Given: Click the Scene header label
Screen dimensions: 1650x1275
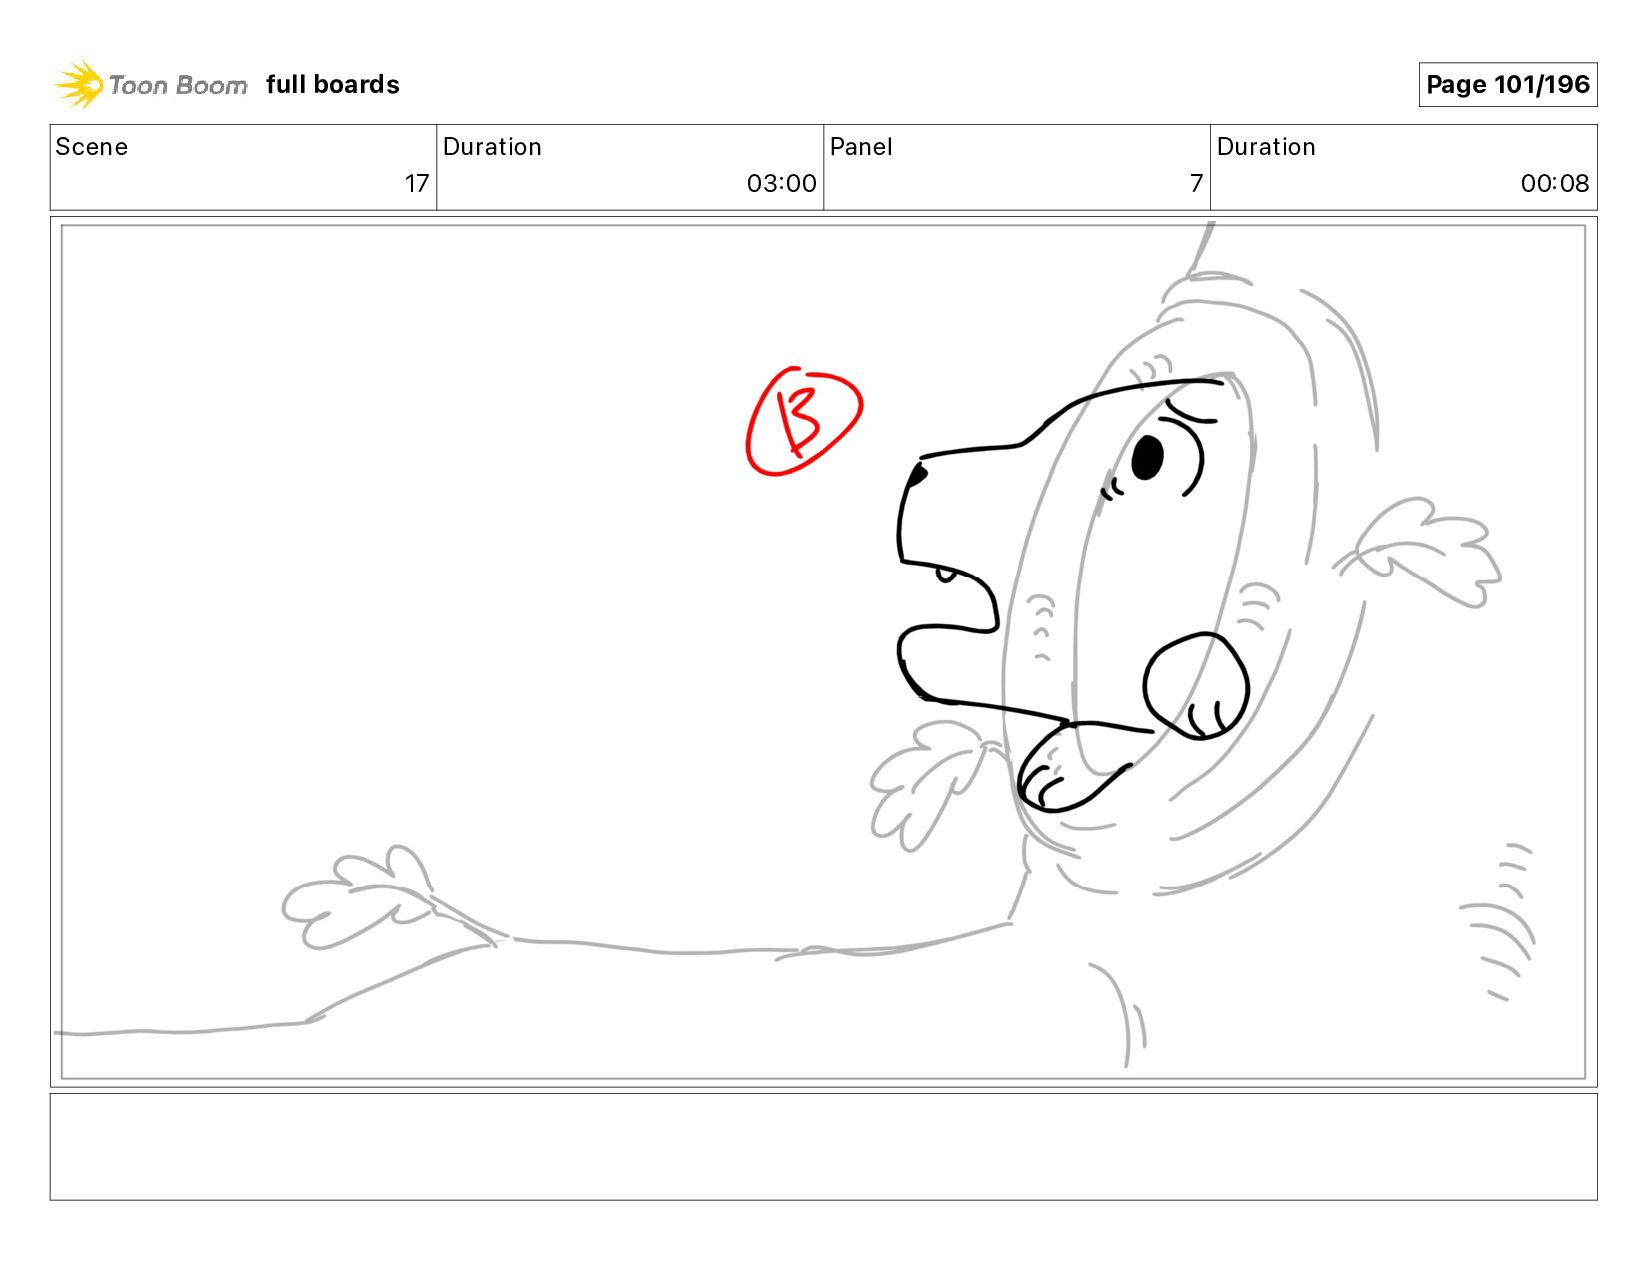Looking at the screenshot, I should pos(92,147).
